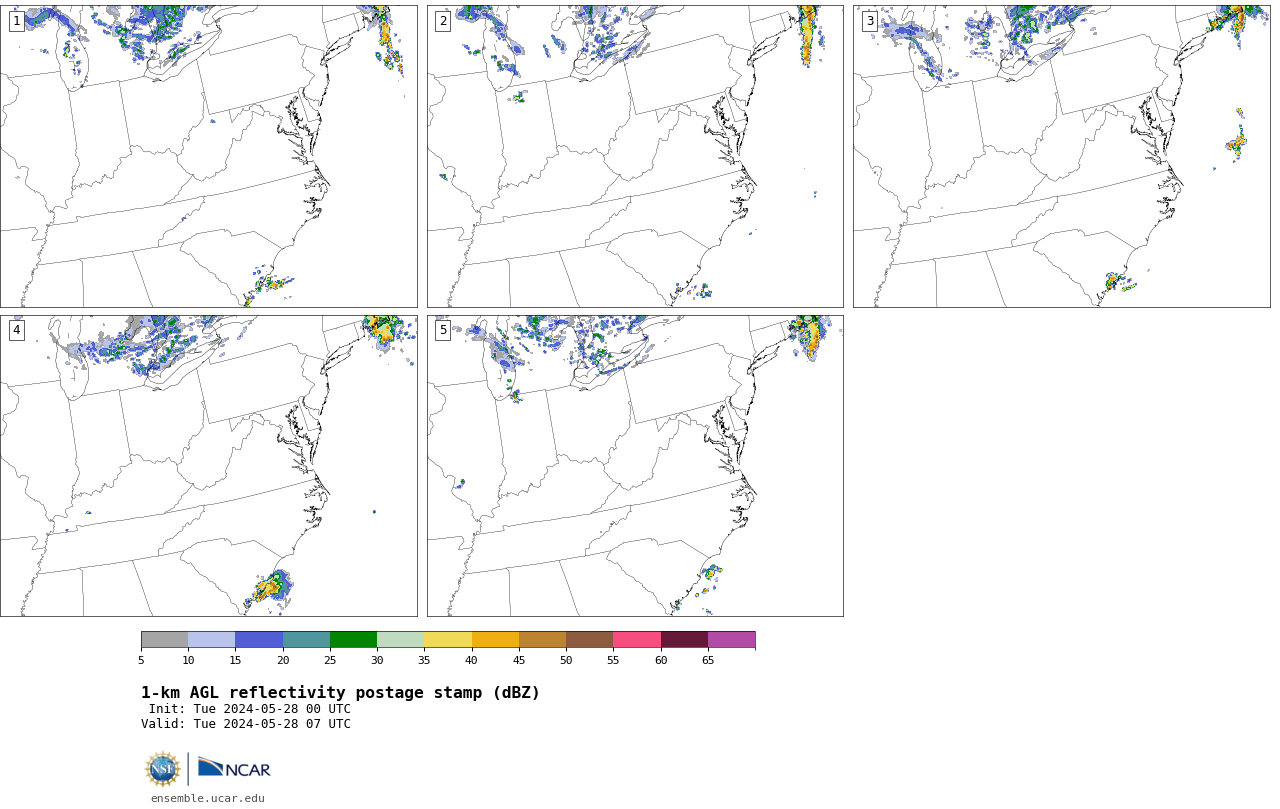Screen dimensions: 1280x809
Task: Click the member number 3 label box
Action: click(869, 21)
